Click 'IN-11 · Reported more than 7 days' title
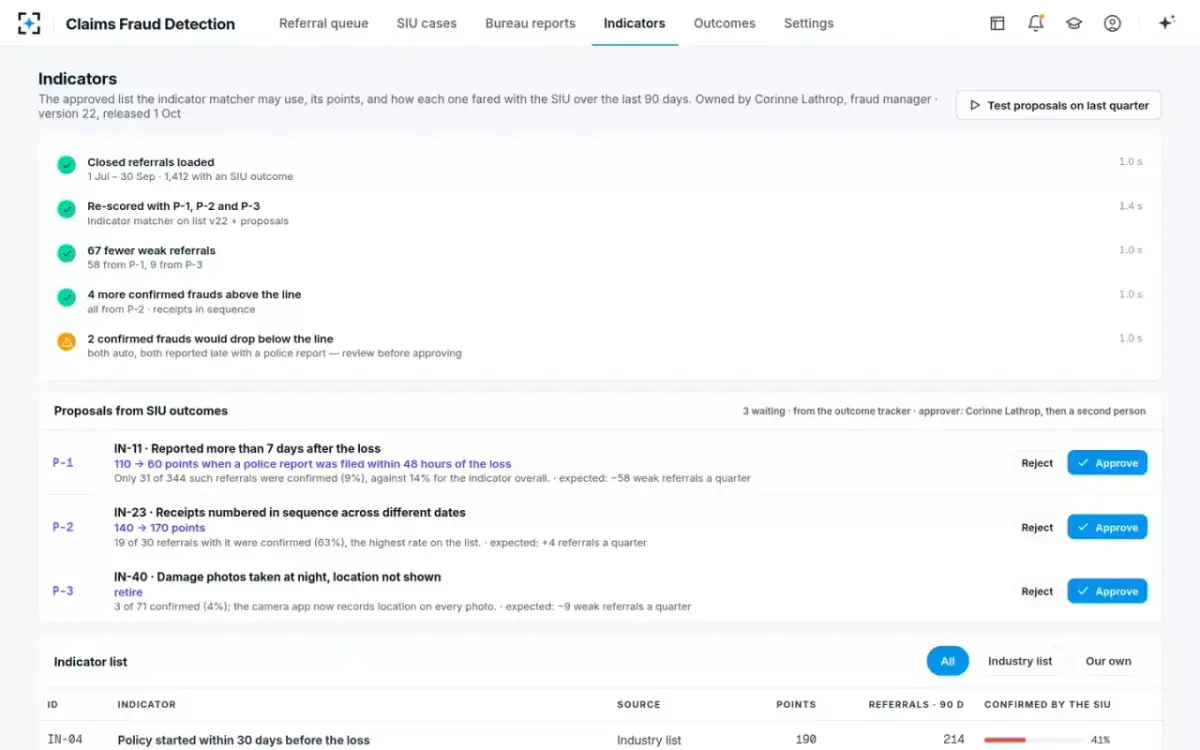The height and width of the screenshot is (750, 1200). click(x=247, y=449)
